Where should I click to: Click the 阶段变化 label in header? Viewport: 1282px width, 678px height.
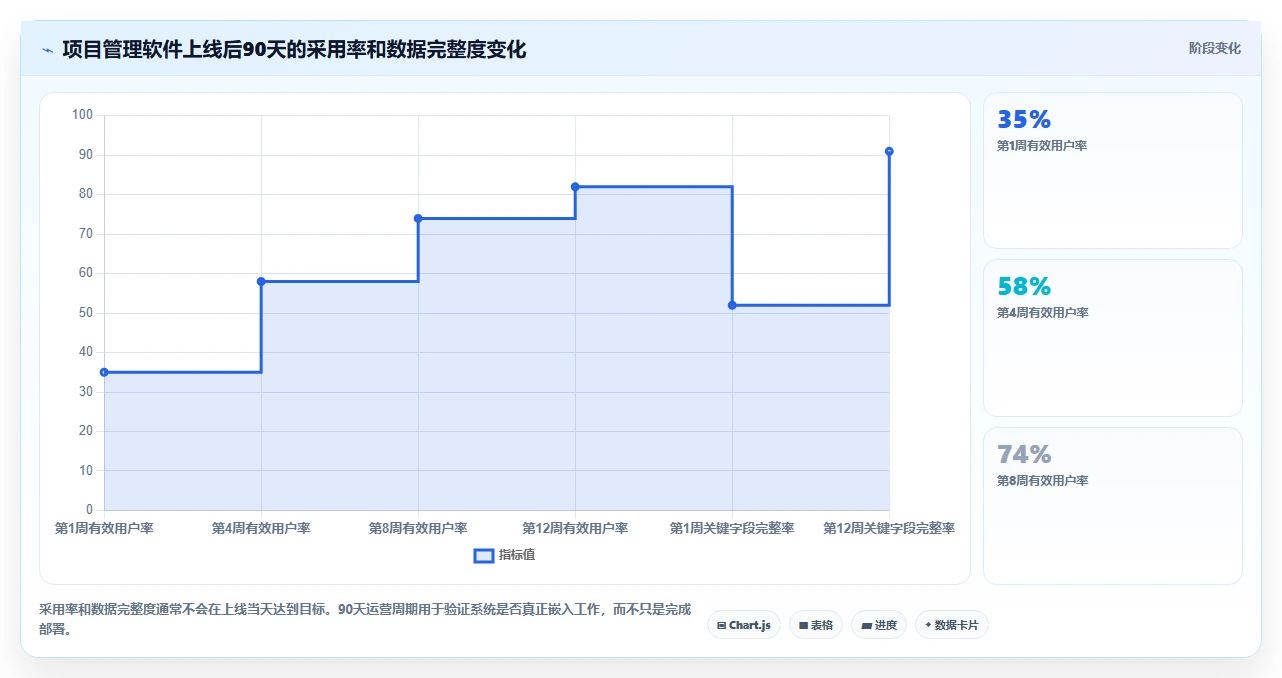coord(1215,48)
